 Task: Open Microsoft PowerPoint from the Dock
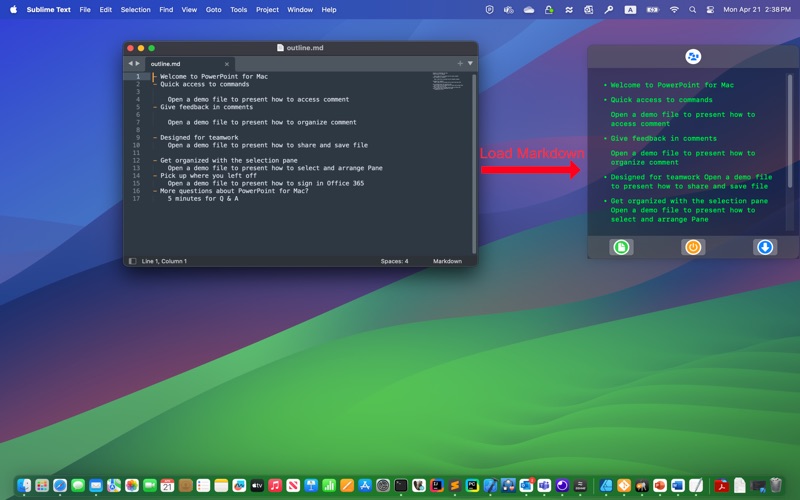(x=660, y=485)
